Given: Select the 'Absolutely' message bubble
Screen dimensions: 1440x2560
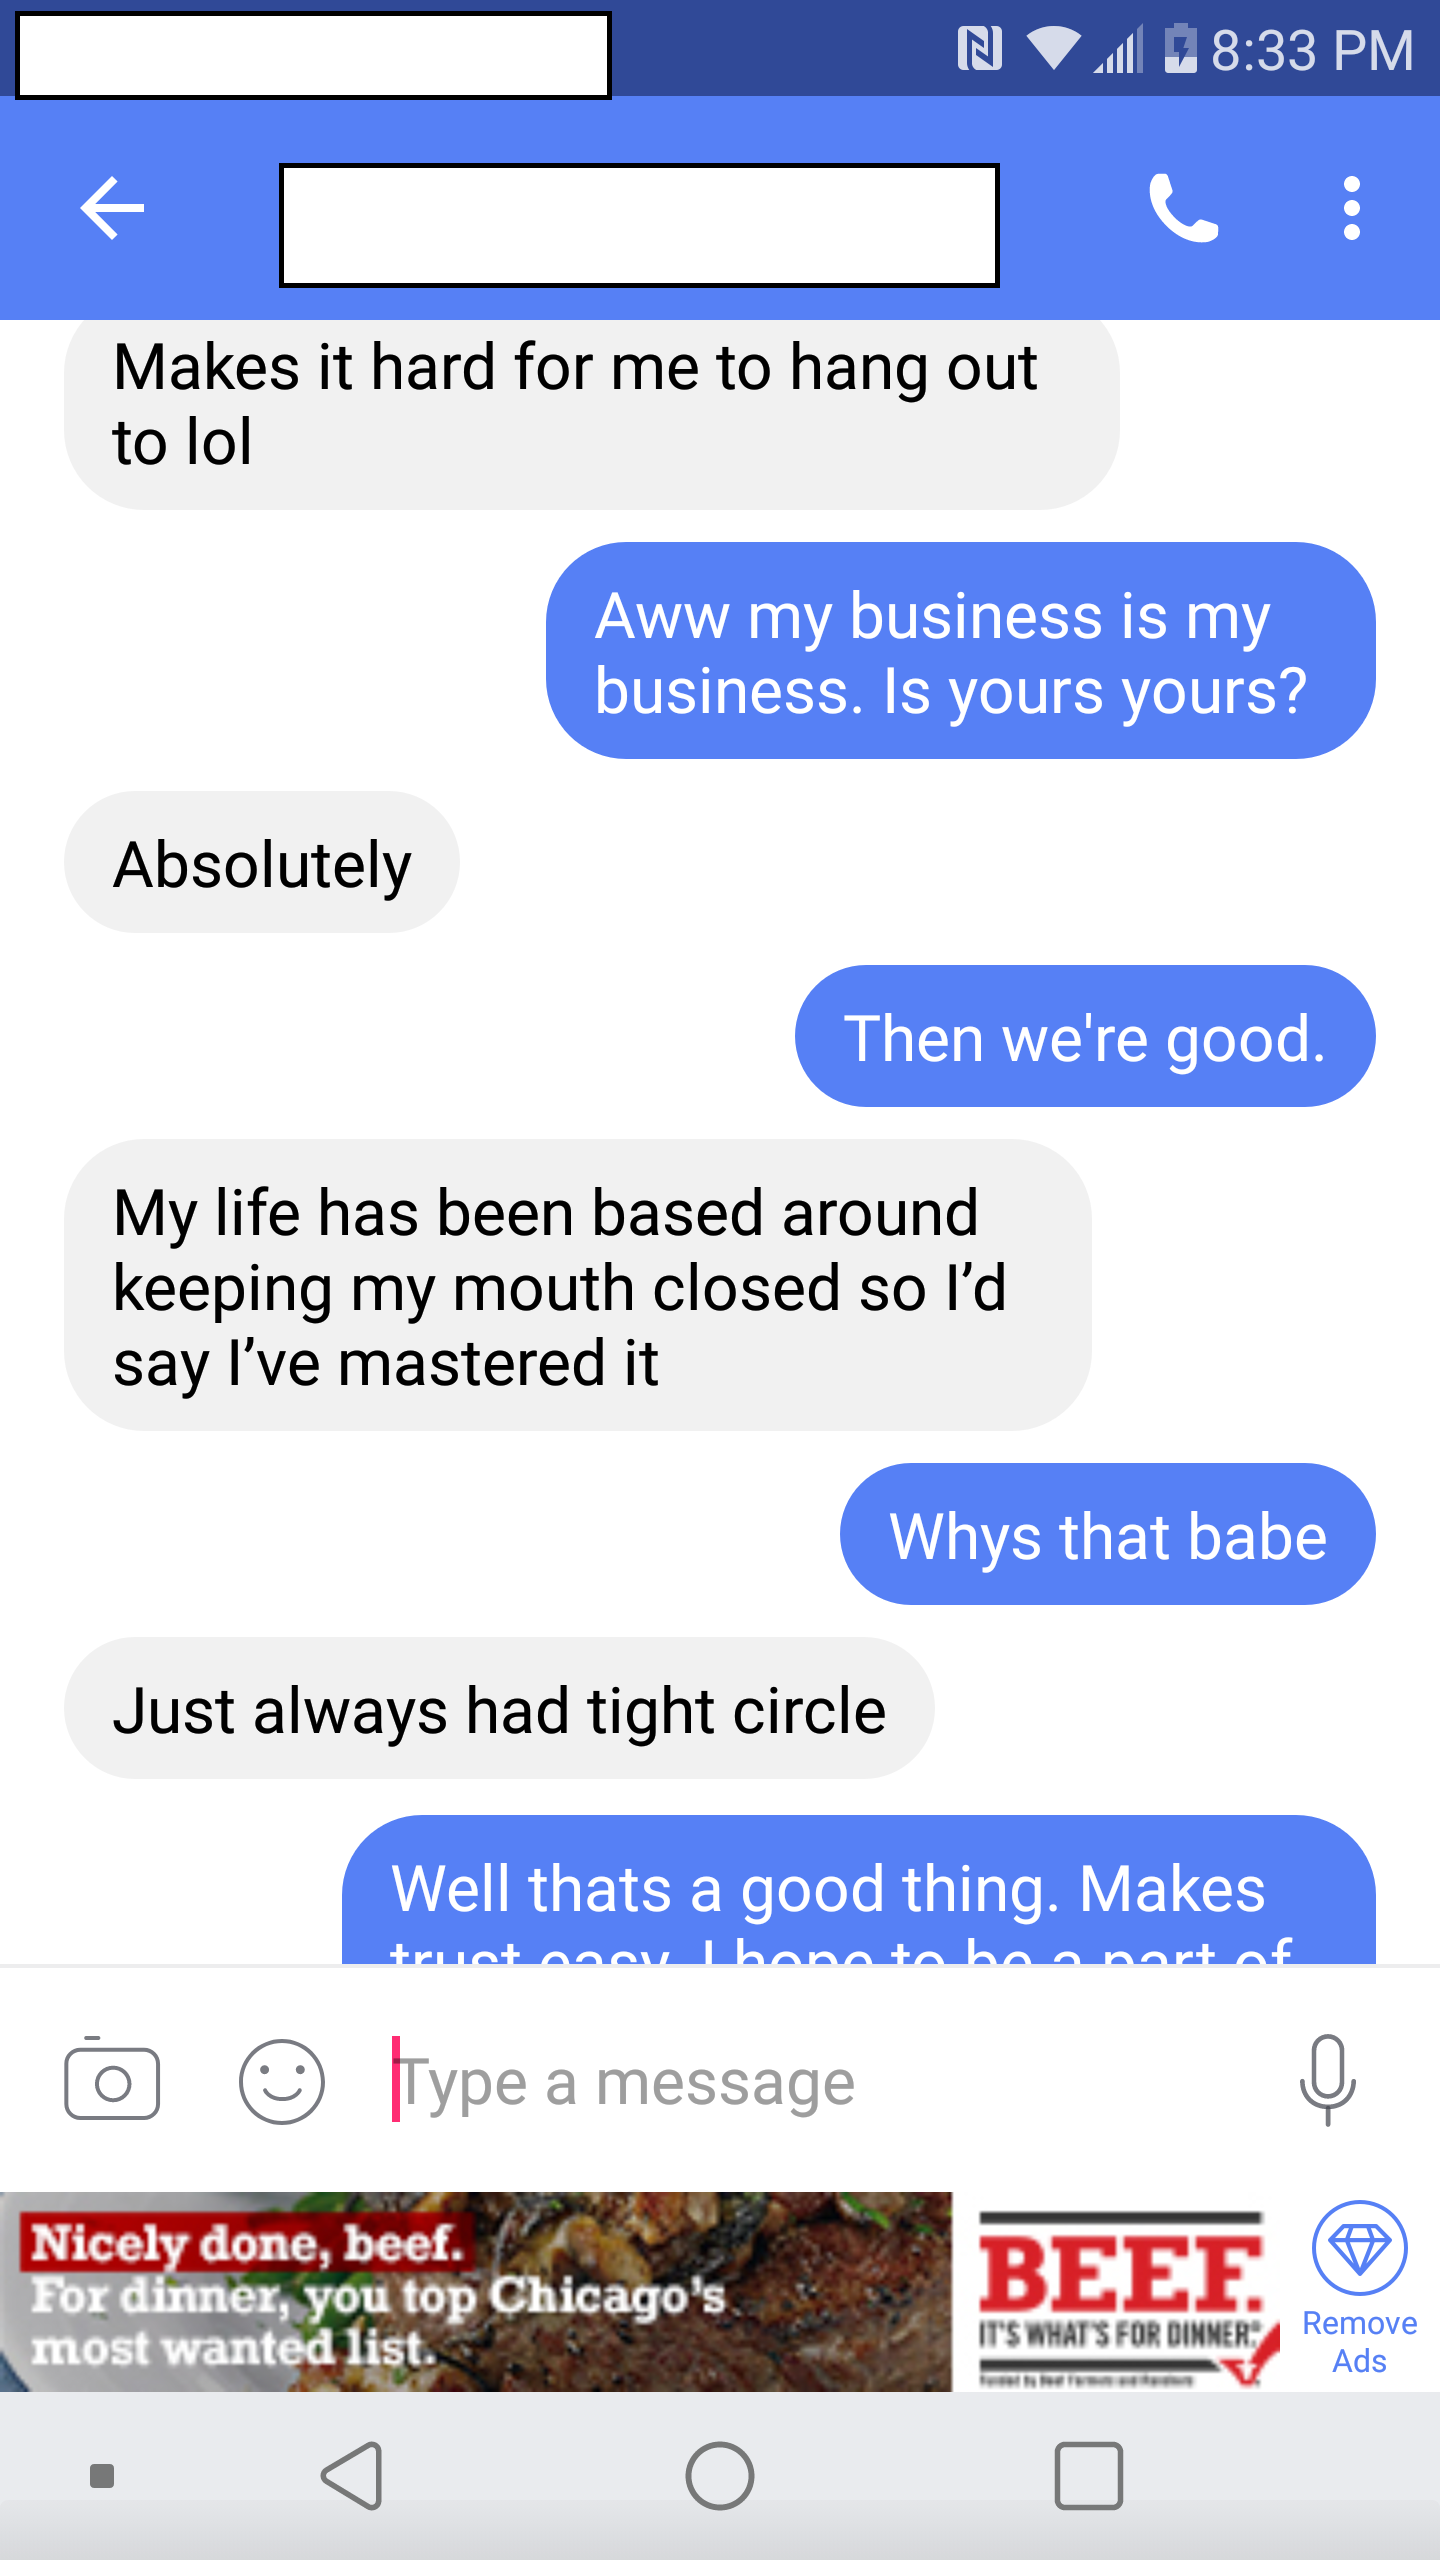Looking at the screenshot, I should click(262, 863).
